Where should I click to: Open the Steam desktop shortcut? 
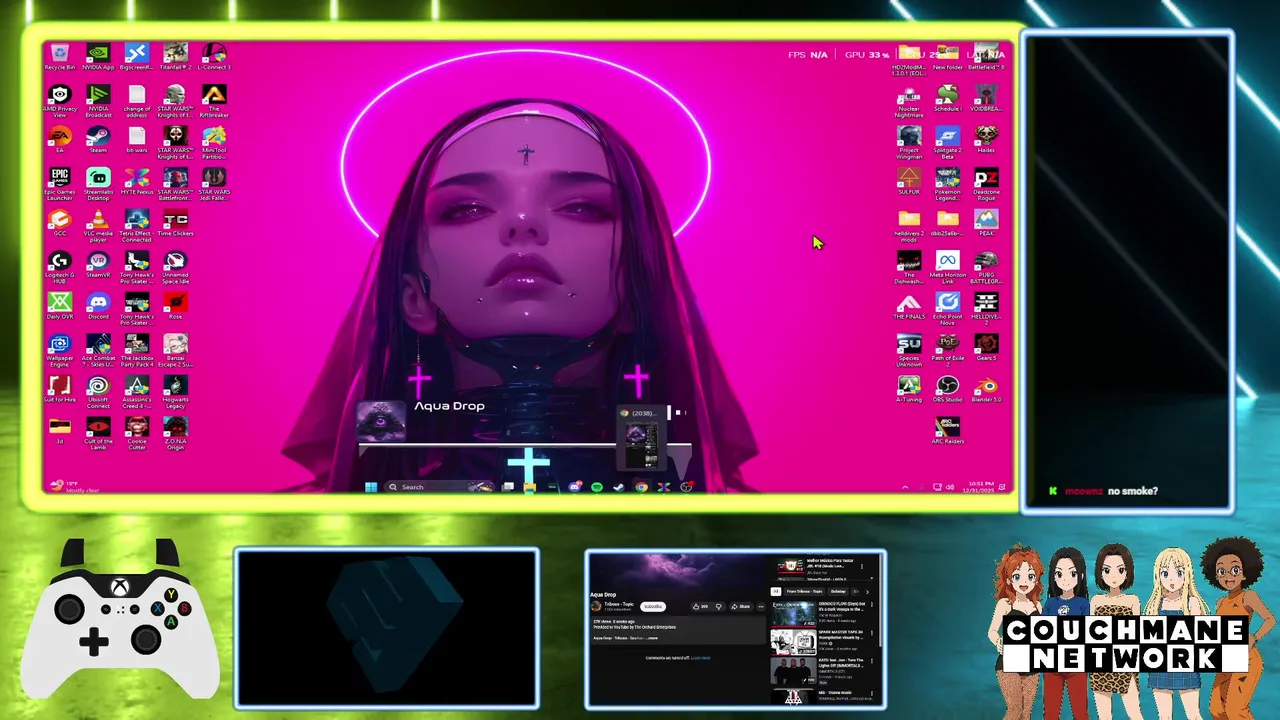[98, 140]
